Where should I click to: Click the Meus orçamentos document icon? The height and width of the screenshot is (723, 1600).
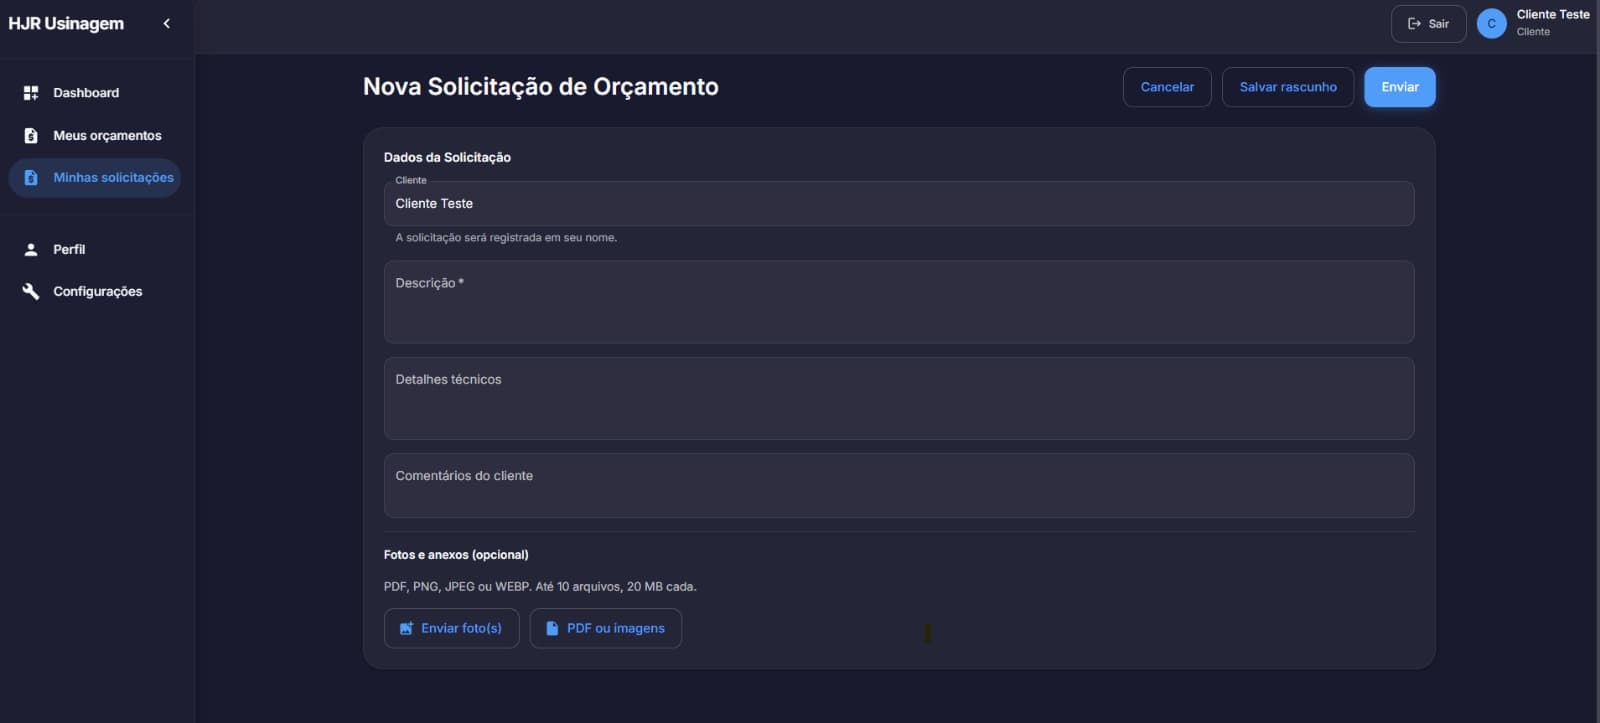coord(31,136)
